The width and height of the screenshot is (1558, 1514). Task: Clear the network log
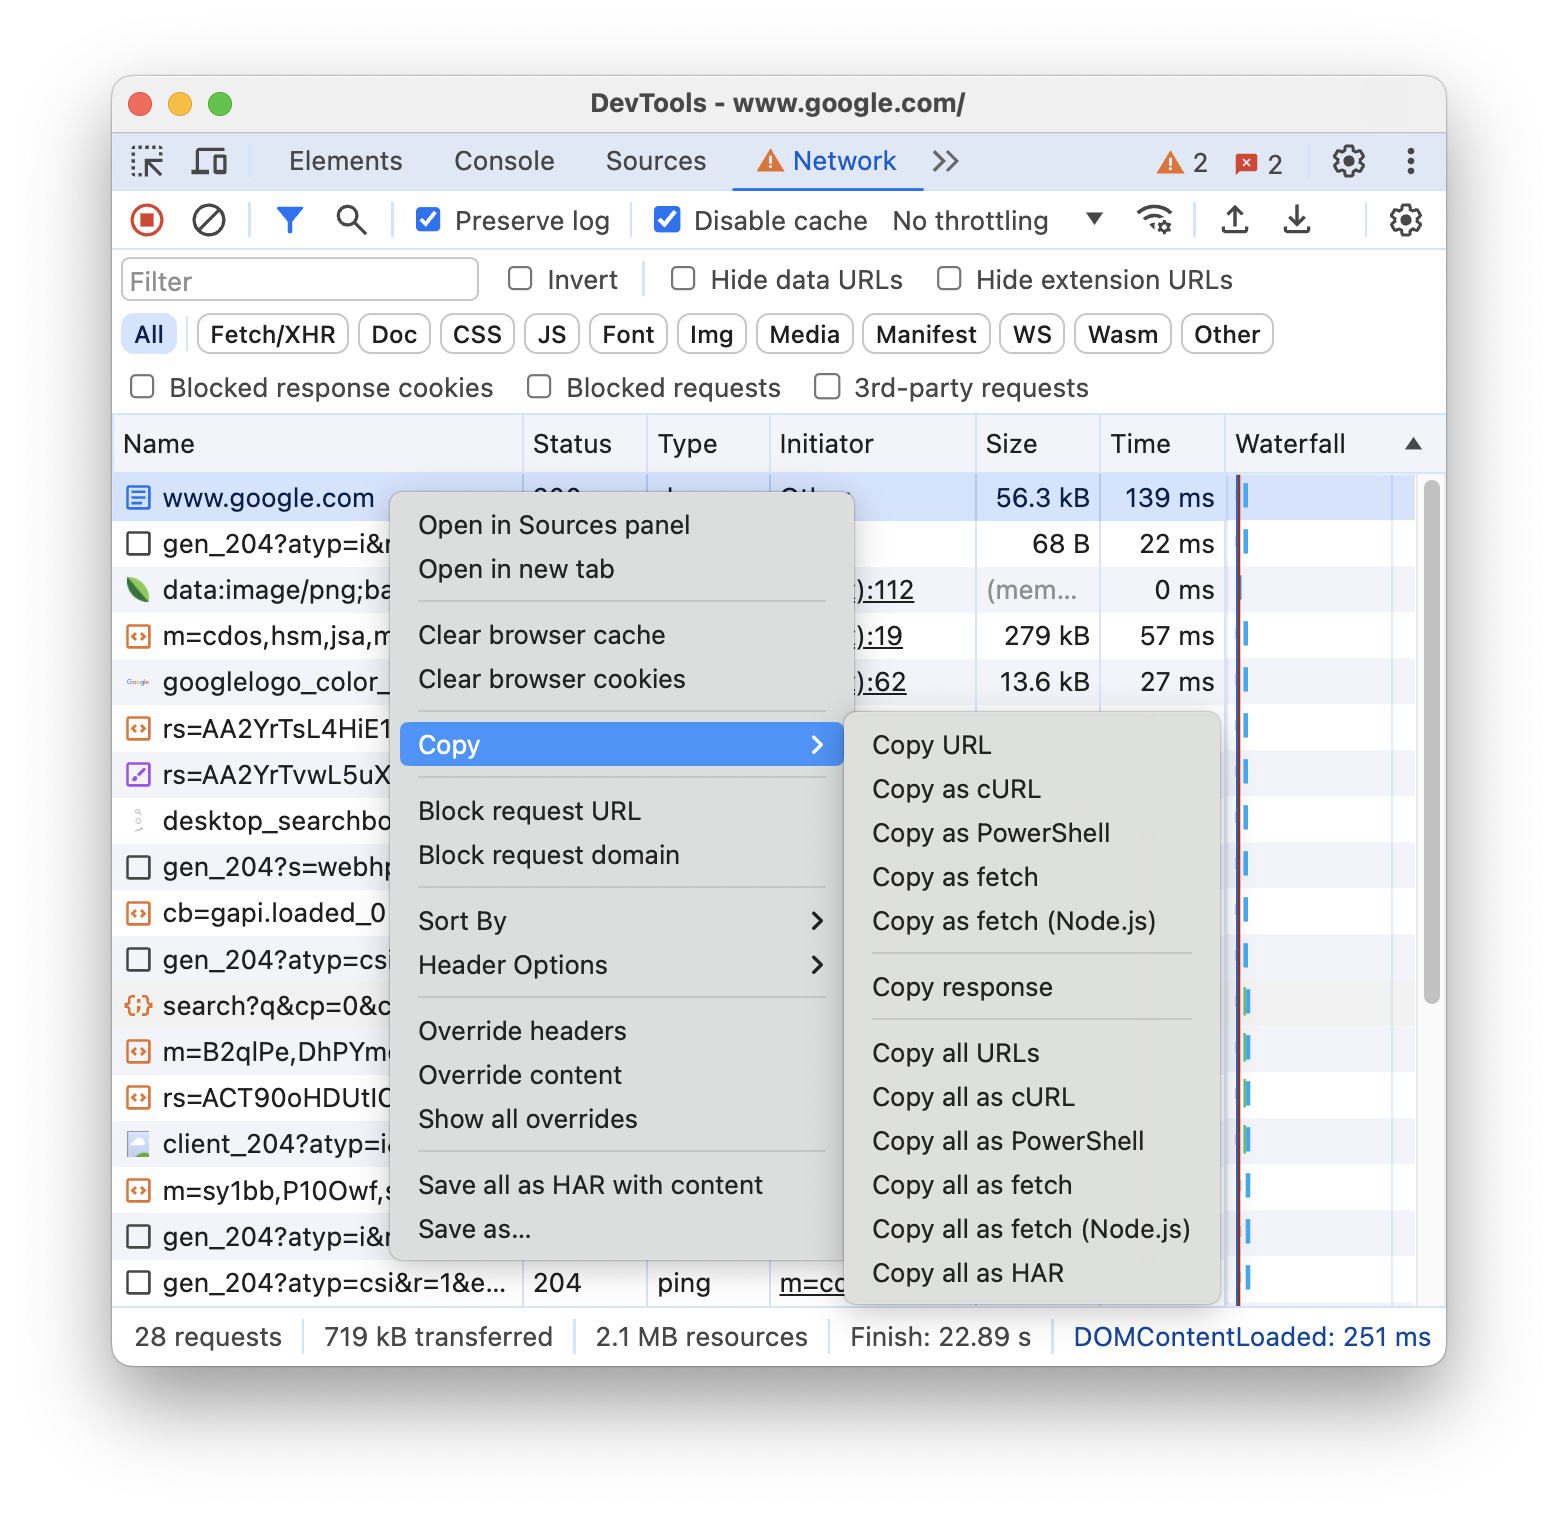[x=209, y=220]
